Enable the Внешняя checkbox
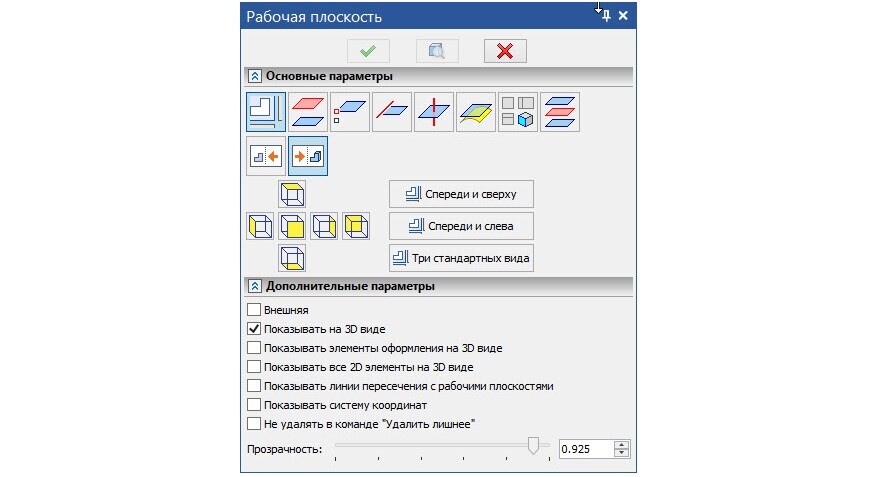 coord(254,310)
